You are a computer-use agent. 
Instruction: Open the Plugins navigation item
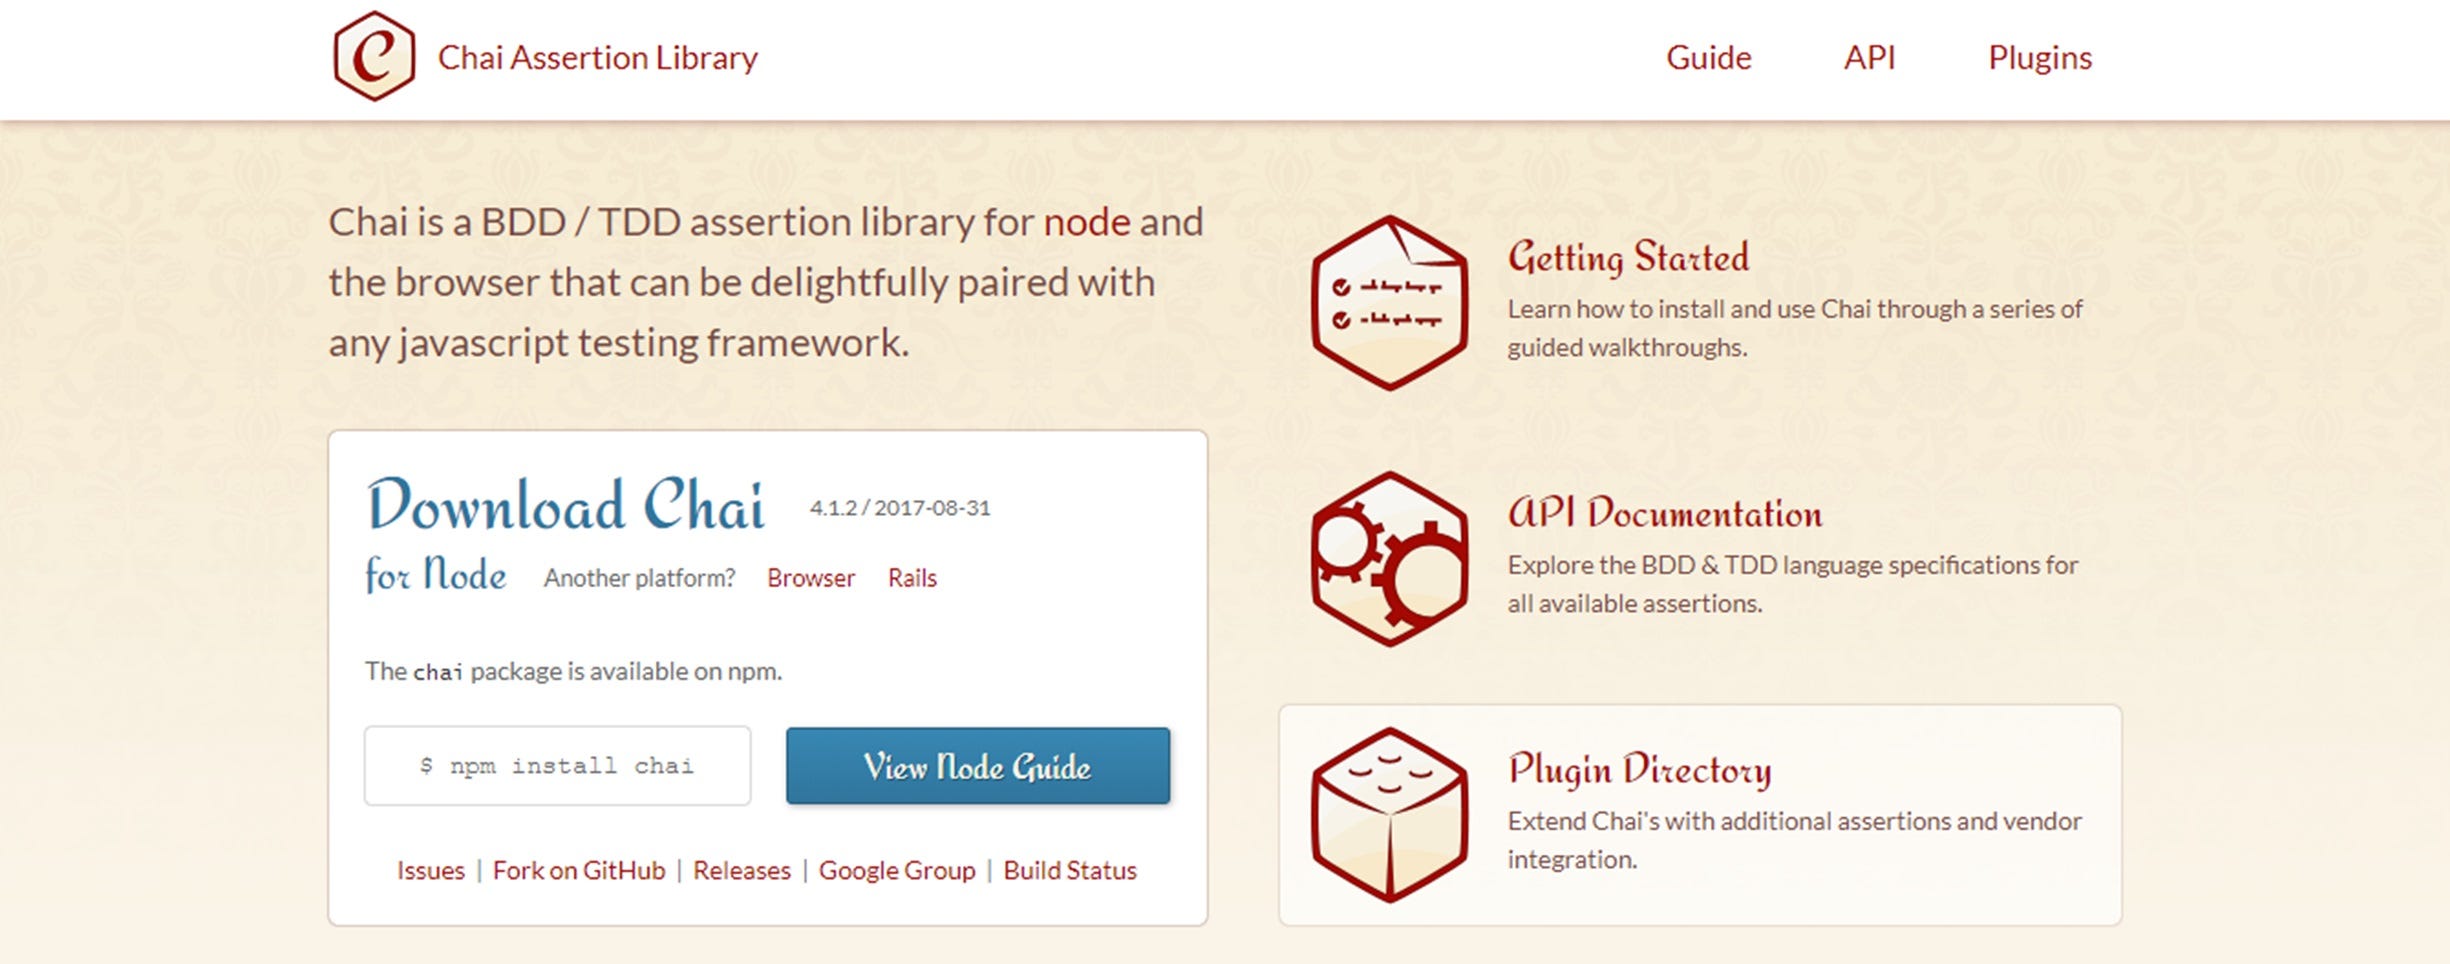pyautogui.click(x=2038, y=57)
